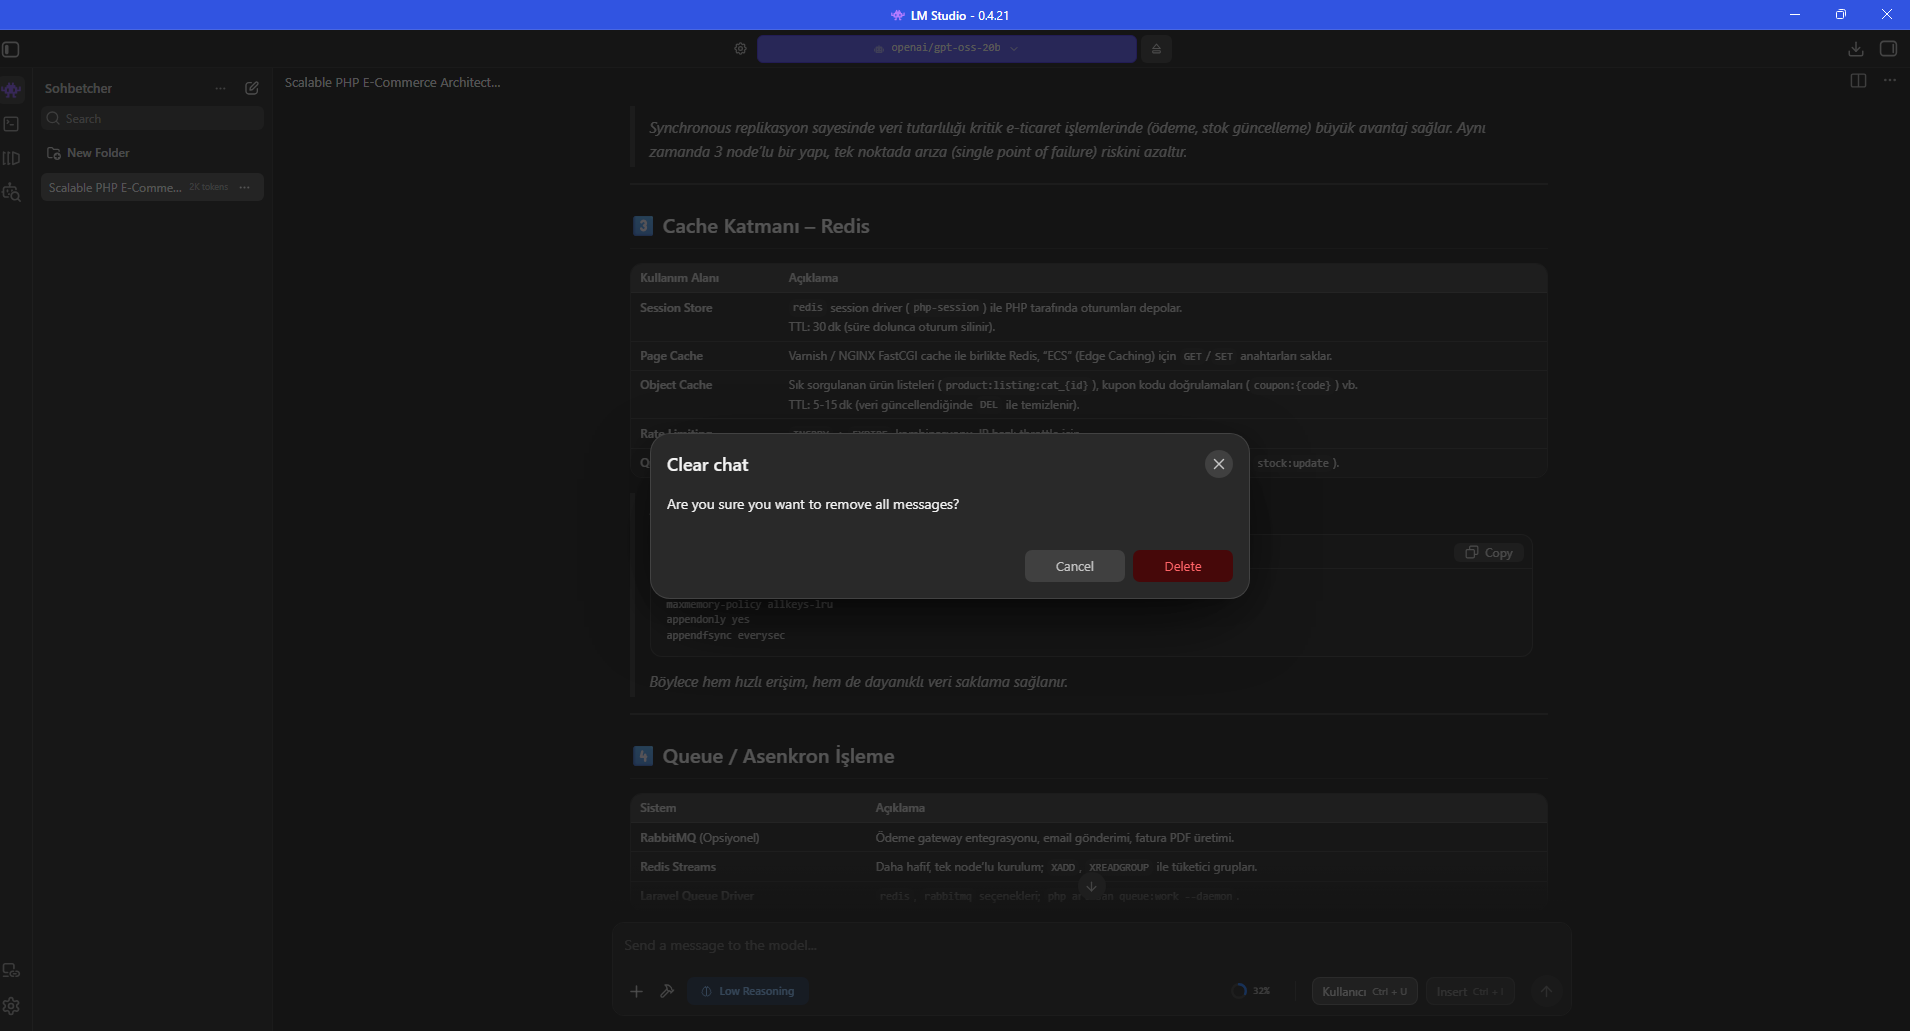Close the Clear chat dialog with X
Image resolution: width=1910 pixels, height=1031 pixels.
coord(1218,464)
